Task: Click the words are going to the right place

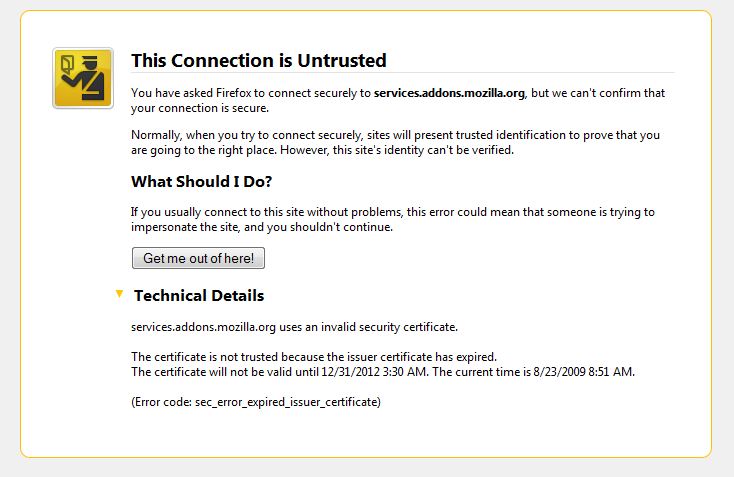Action: (x=204, y=150)
